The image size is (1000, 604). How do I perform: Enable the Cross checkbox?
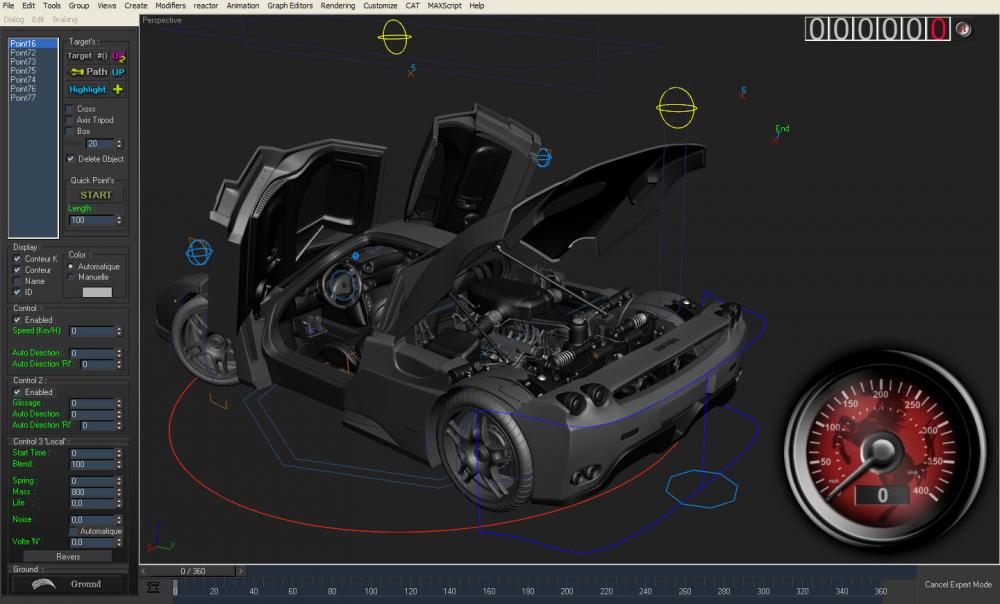[70, 109]
